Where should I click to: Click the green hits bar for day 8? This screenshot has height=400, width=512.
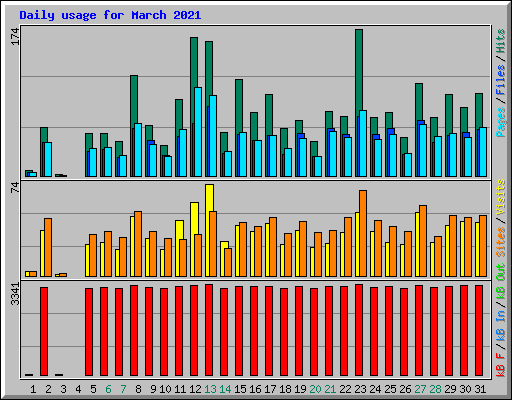pos(134,100)
